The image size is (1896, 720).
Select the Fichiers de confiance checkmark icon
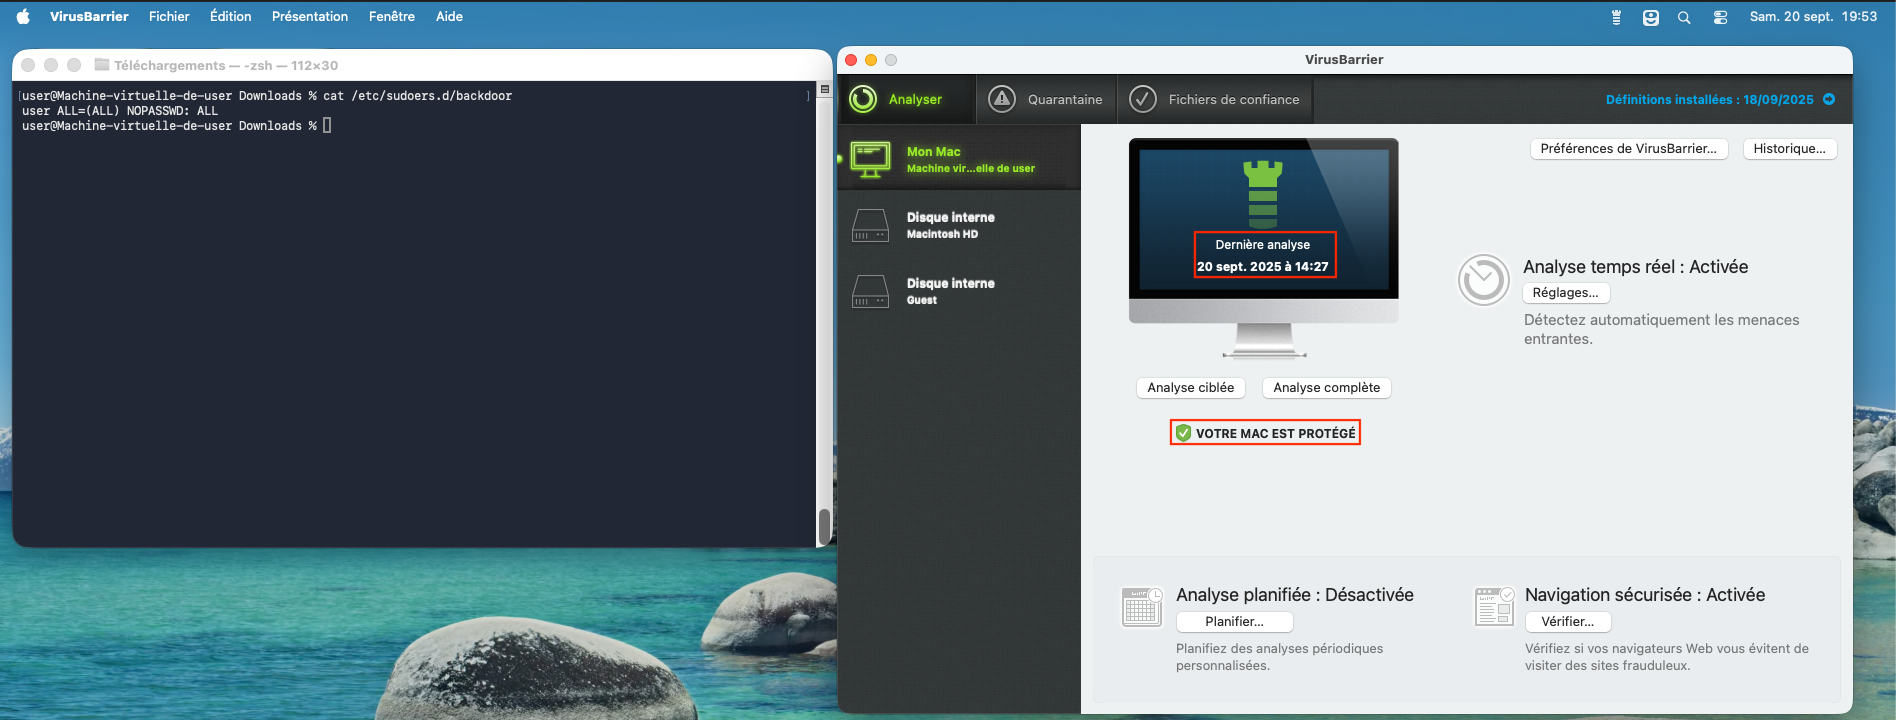[1142, 99]
